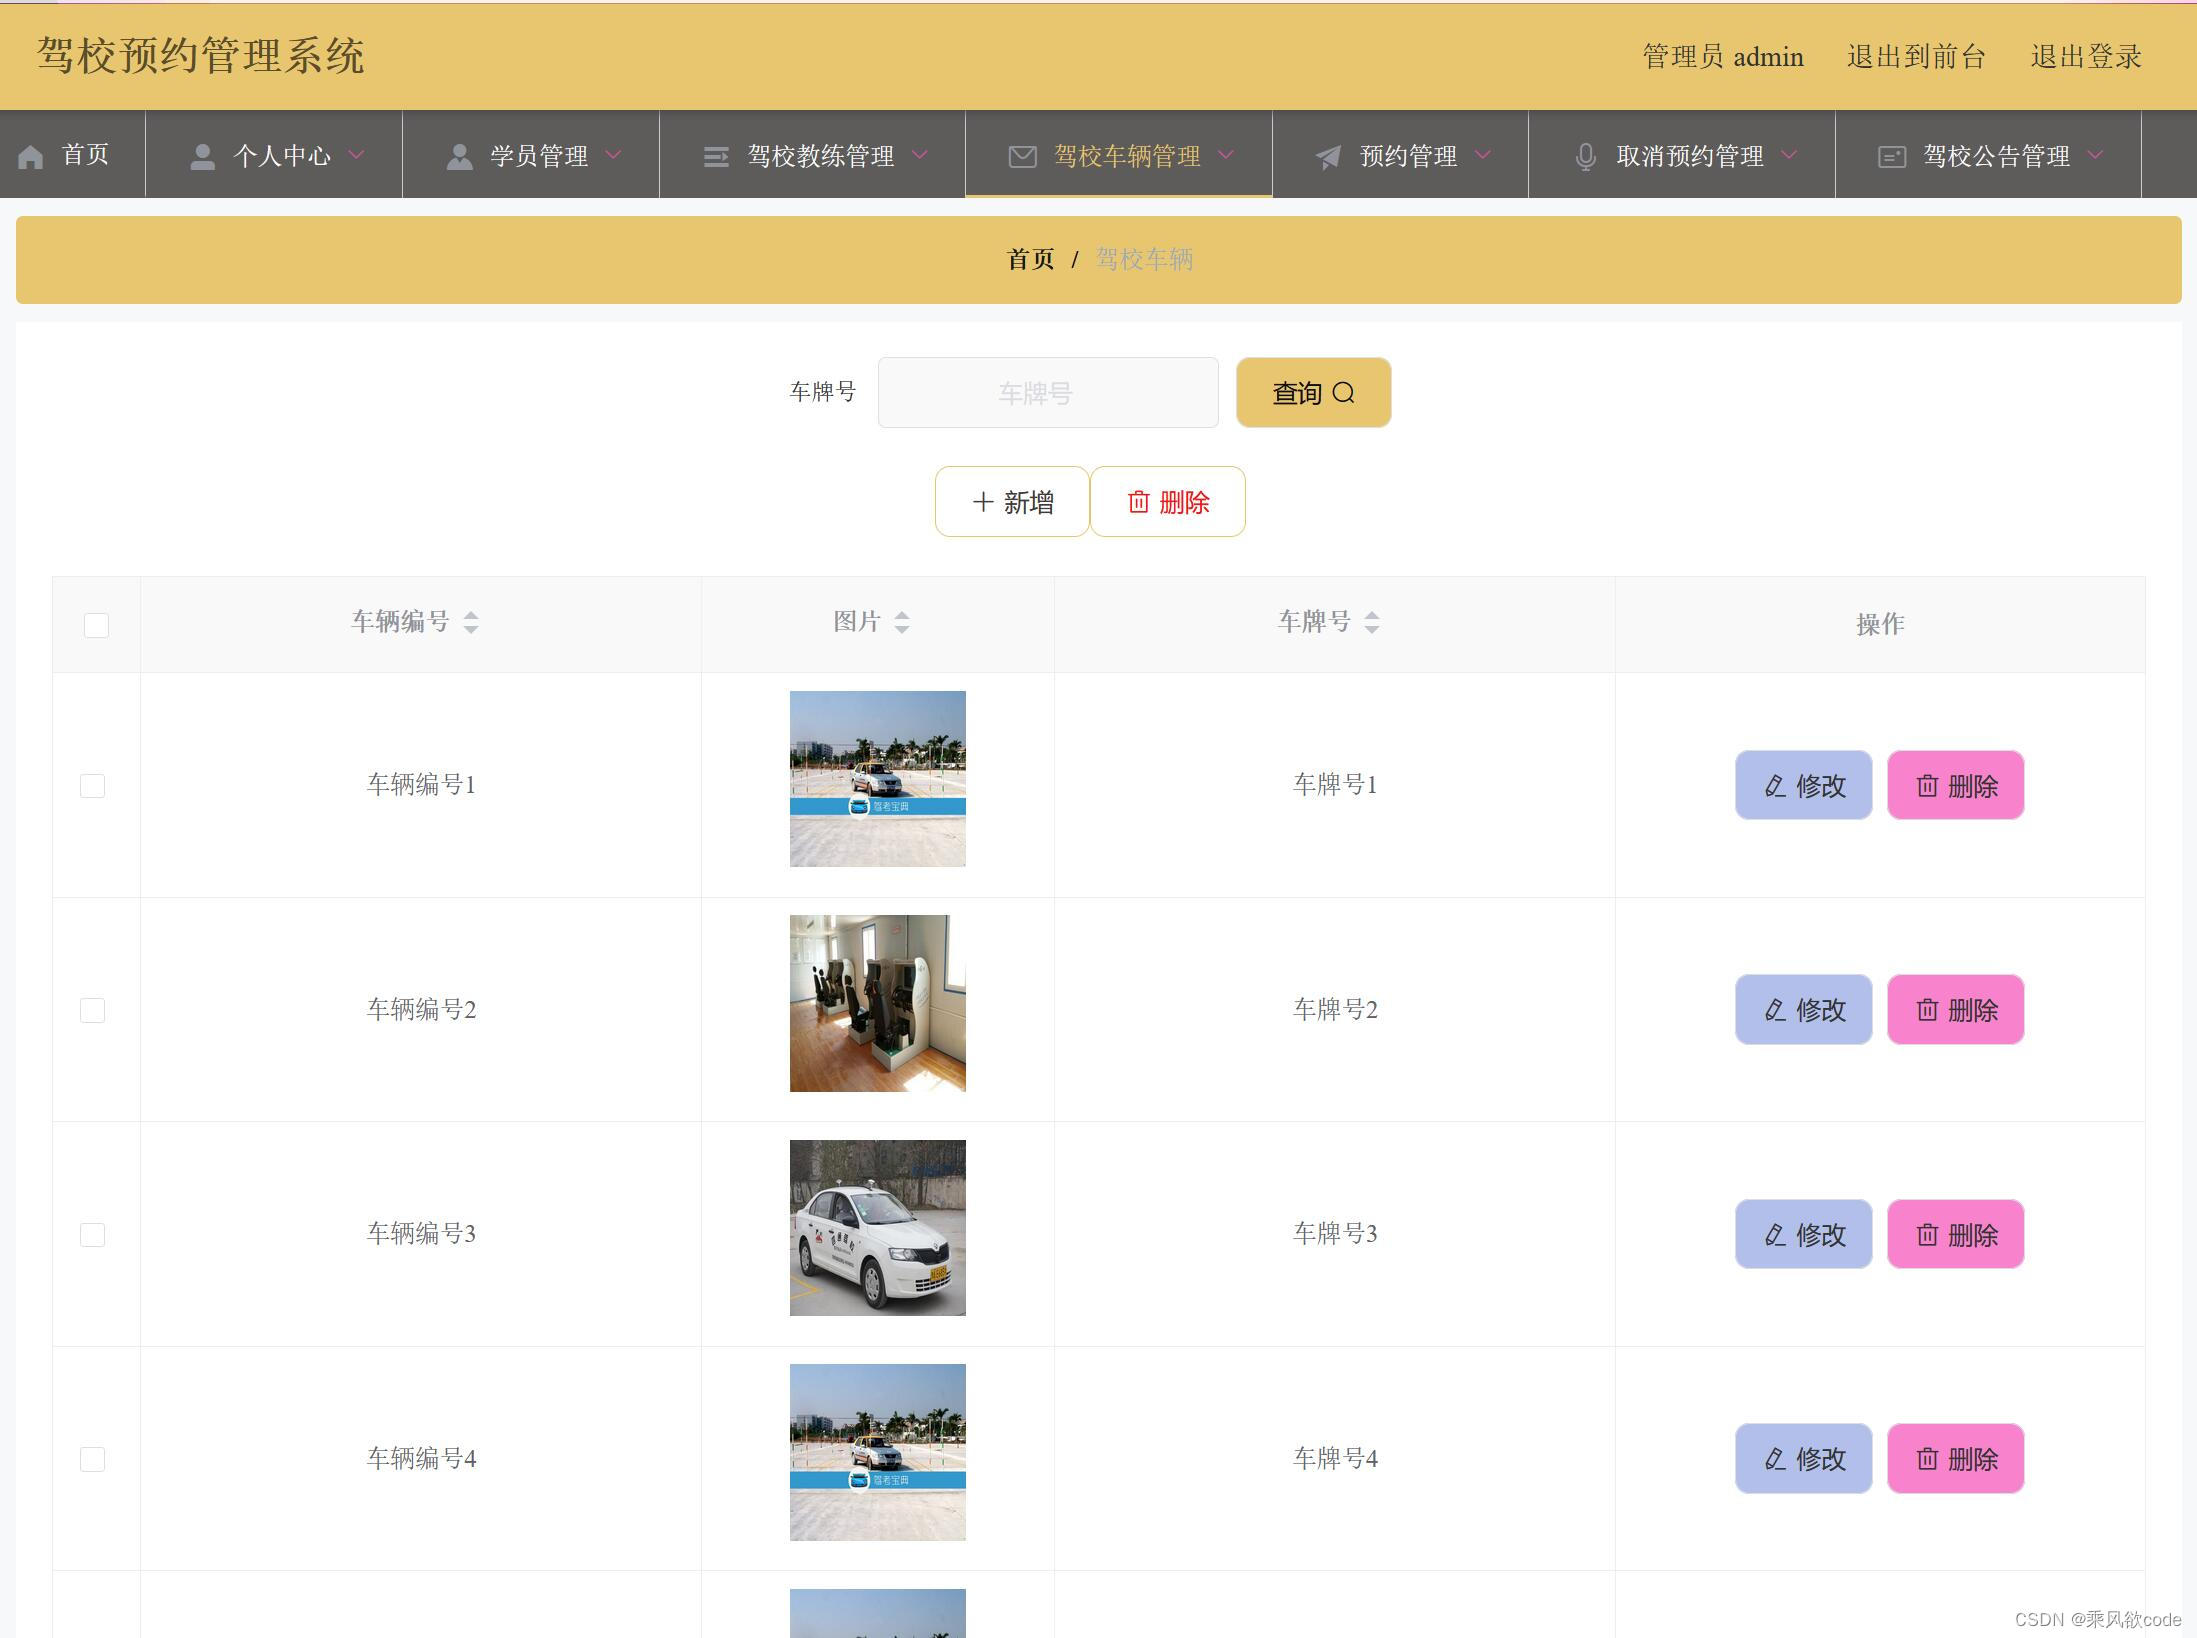Click the person icon beside 学员管理
Screen dimensions: 2197x1638
pyautogui.click(x=459, y=157)
